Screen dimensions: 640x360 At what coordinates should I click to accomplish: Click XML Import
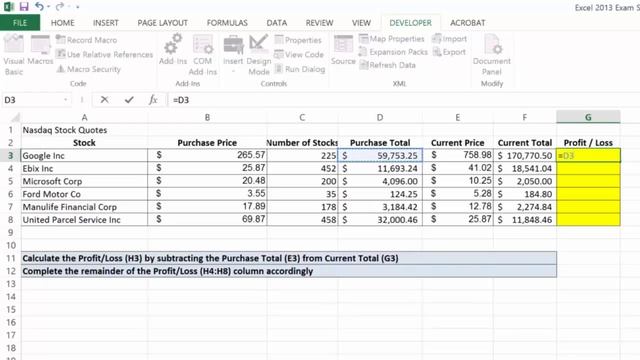pos(449,39)
